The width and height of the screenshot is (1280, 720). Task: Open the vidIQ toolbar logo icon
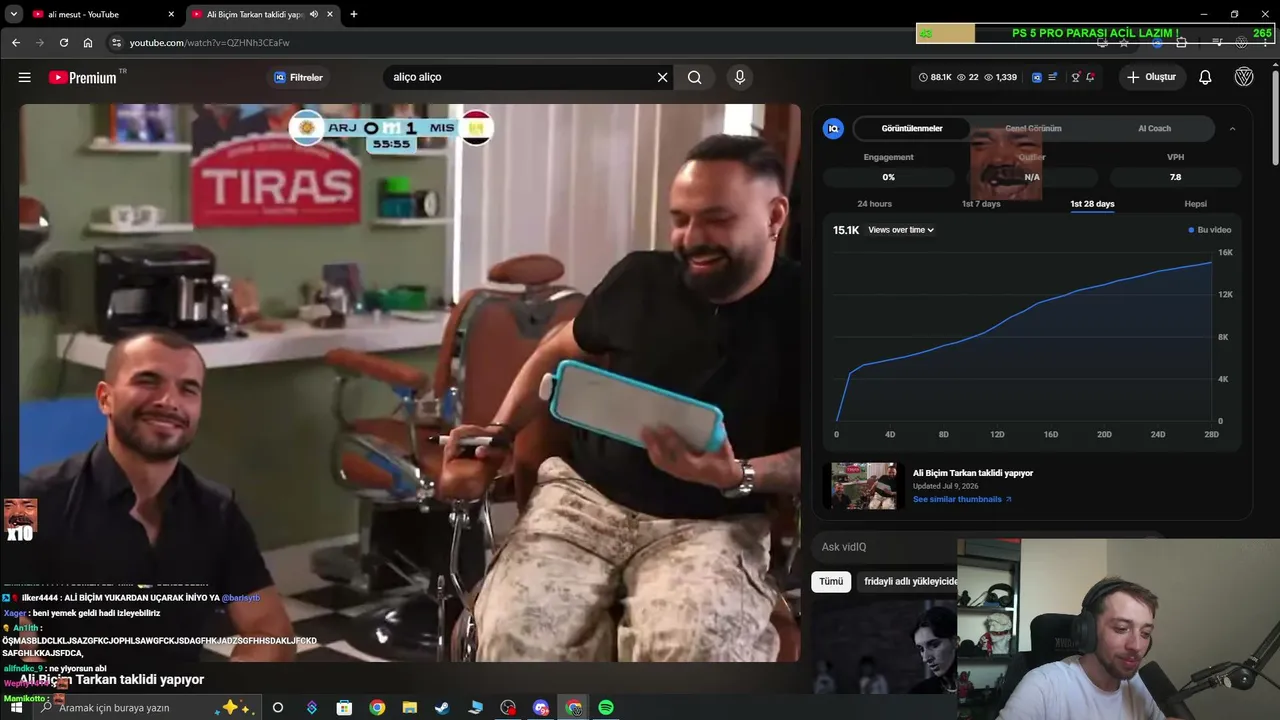[1037, 77]
